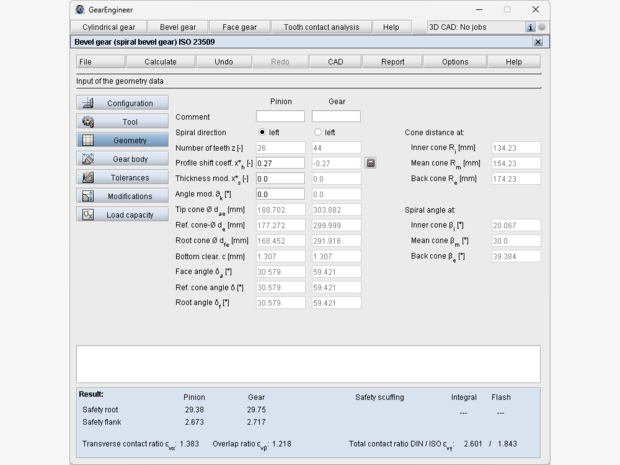Select the Pinion left spiral direction

(263, 132)
